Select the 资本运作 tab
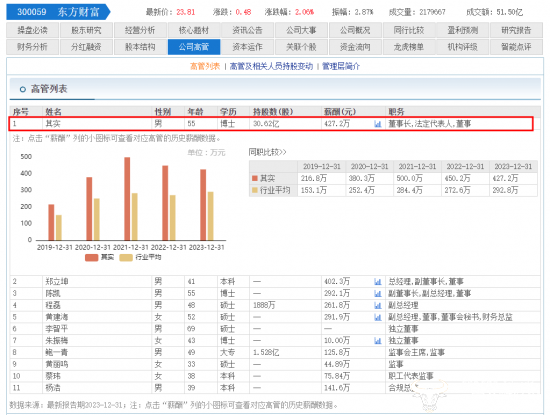This screenshot has width=550, height=415. [247, 47]
